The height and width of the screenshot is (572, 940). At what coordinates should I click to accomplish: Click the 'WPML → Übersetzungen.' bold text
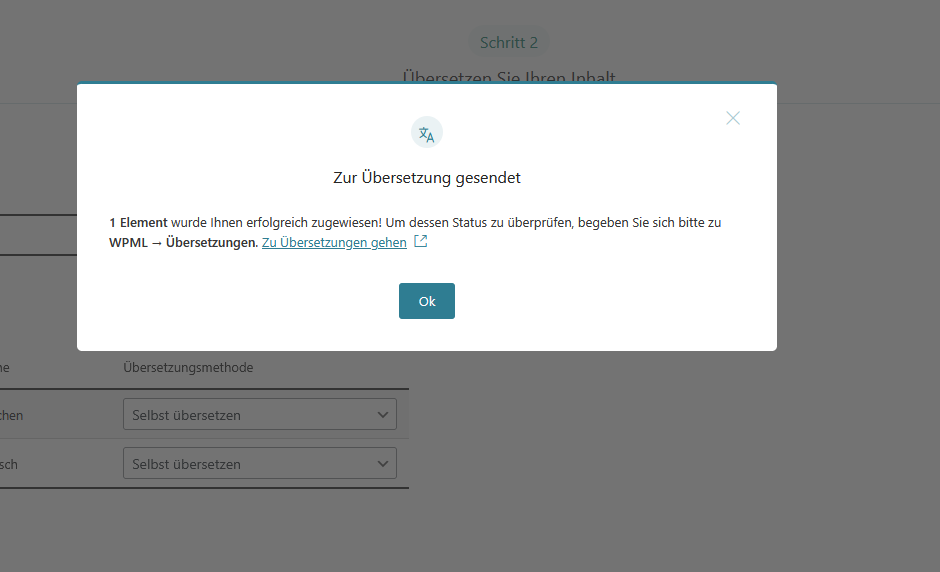coord(183,242)
